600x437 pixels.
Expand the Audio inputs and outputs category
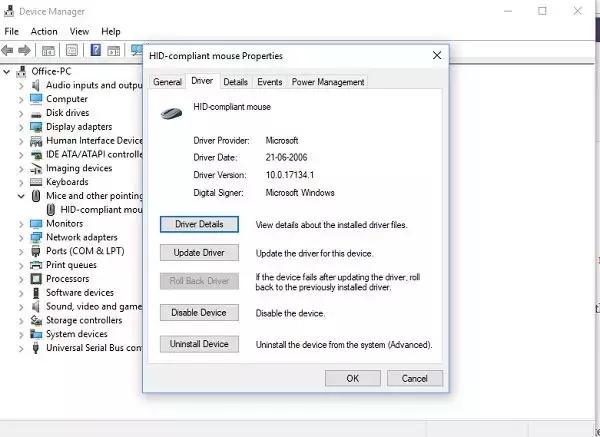point(21,86)
